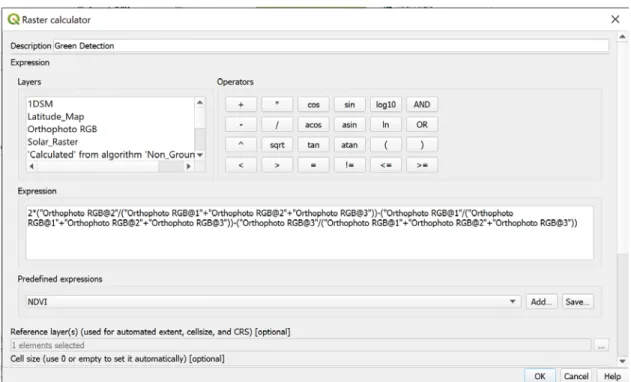
Task: Click the Save... predefined expression button
Action: 577,301
